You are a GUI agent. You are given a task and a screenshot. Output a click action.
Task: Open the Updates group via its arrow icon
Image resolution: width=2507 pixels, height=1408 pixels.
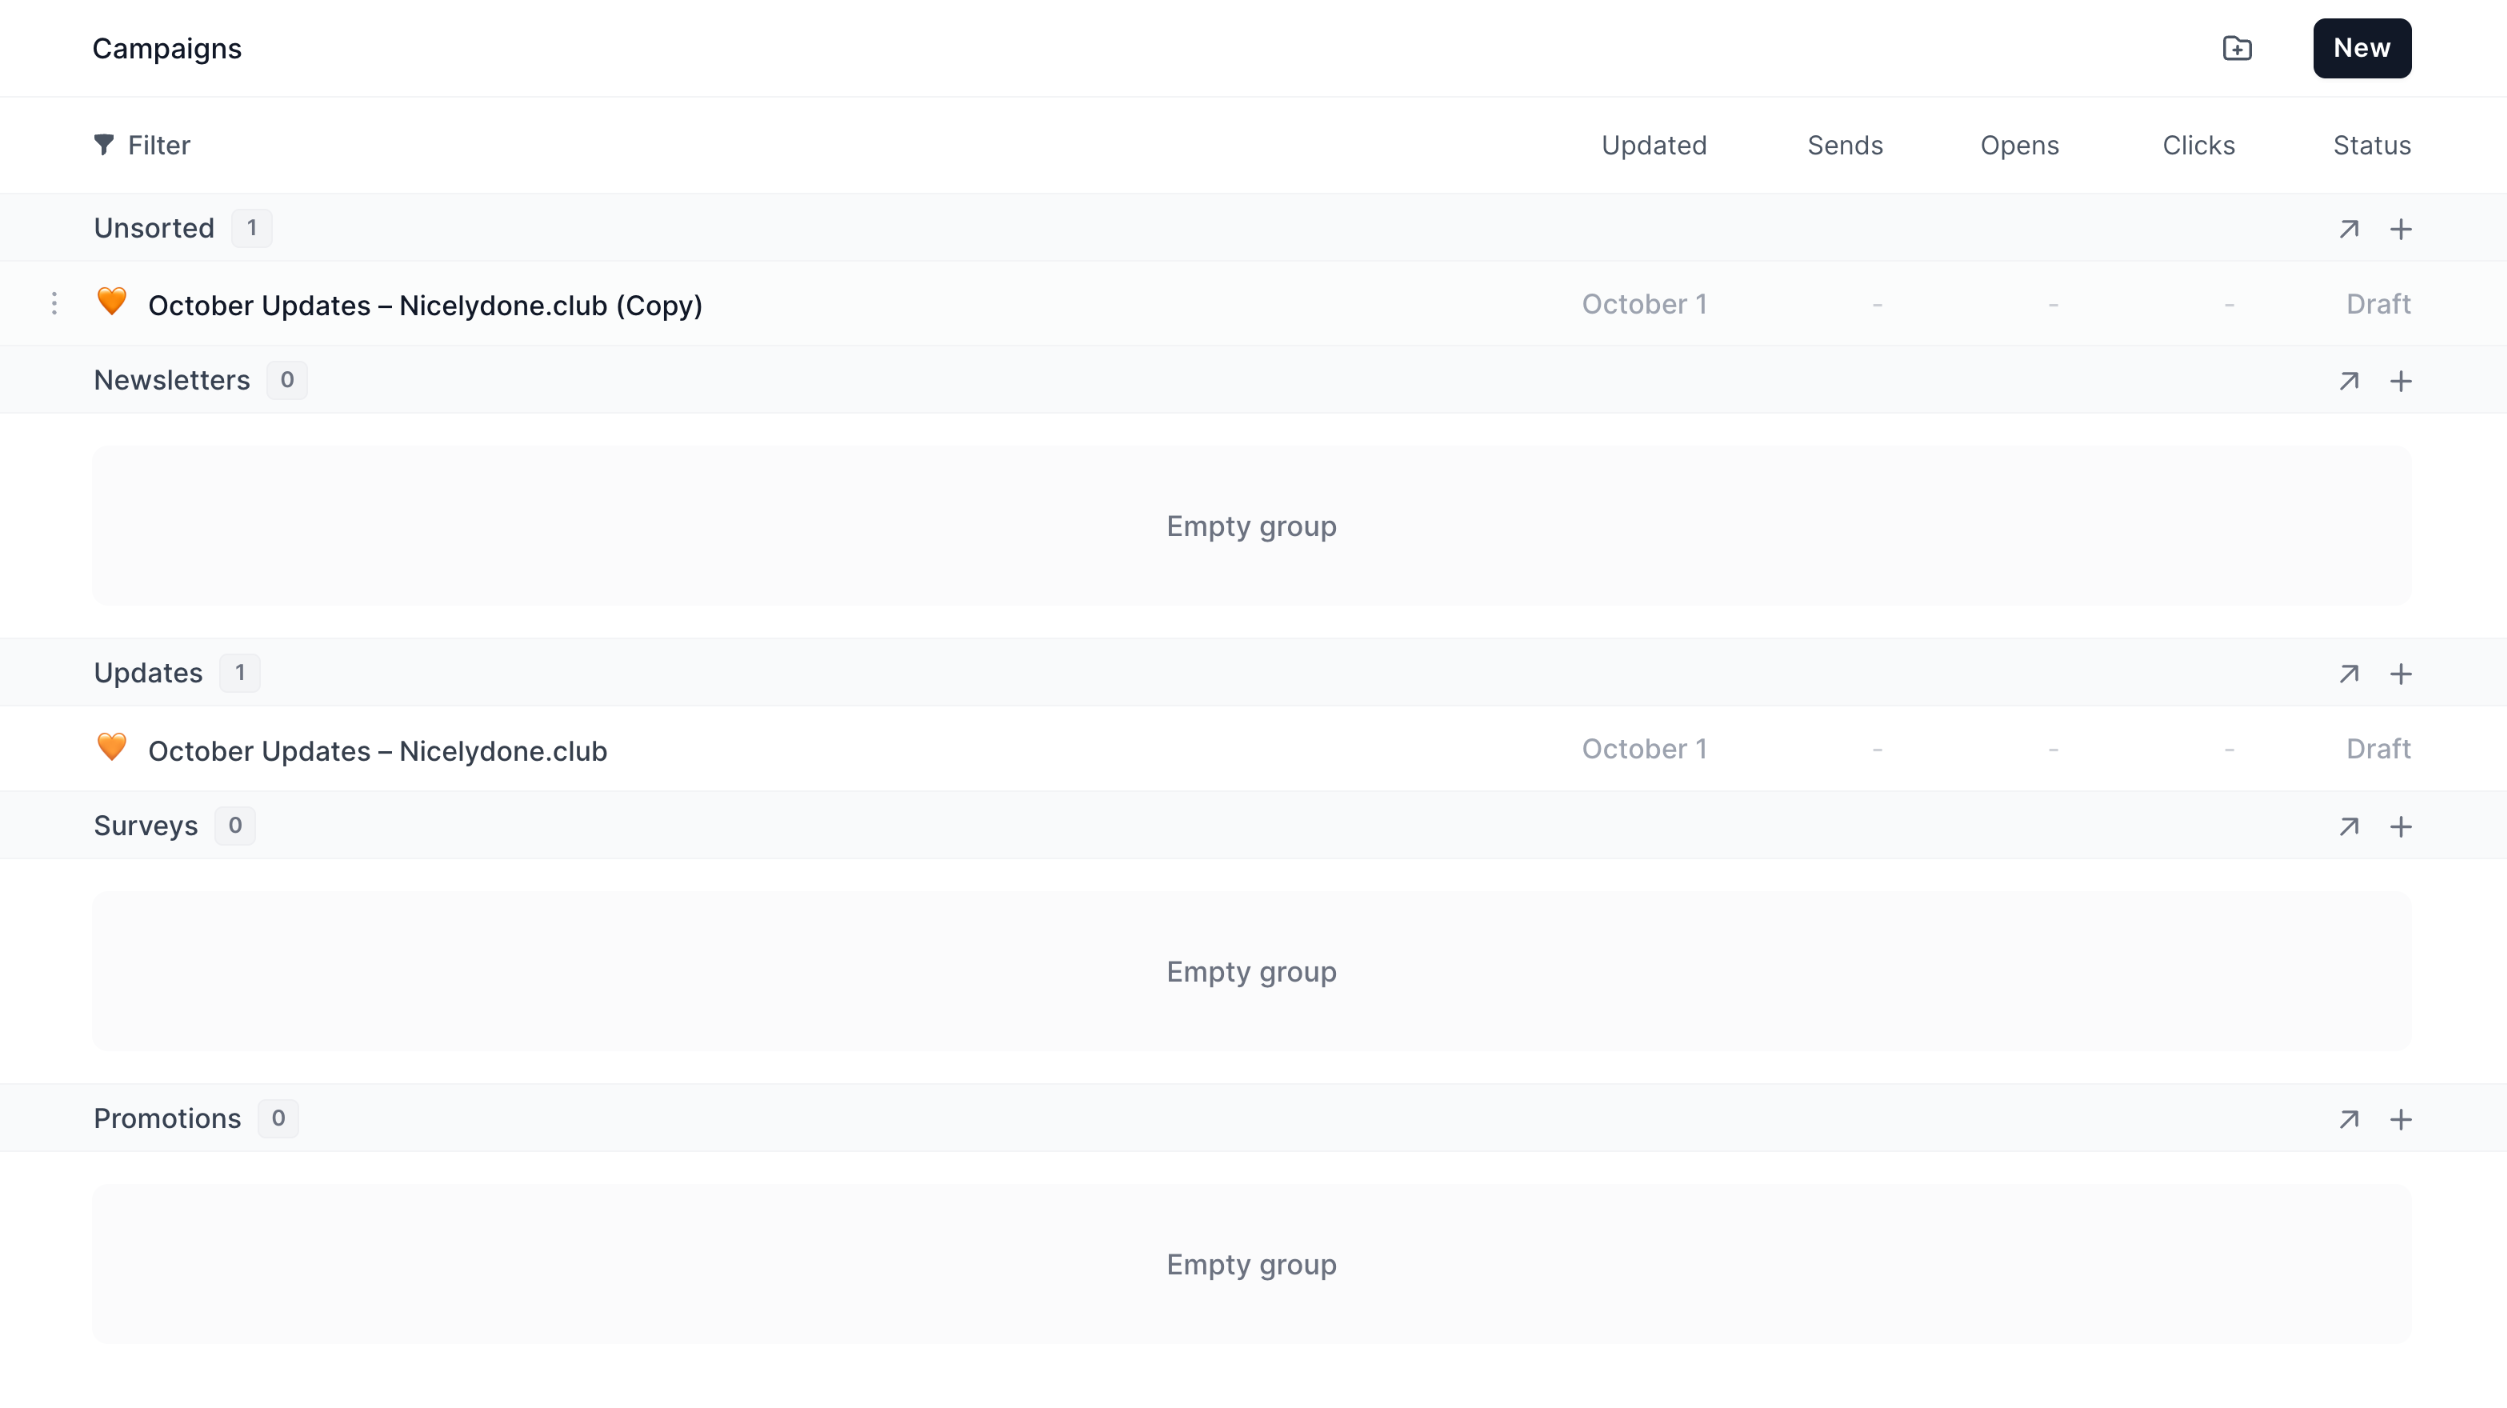point(2349,674)
